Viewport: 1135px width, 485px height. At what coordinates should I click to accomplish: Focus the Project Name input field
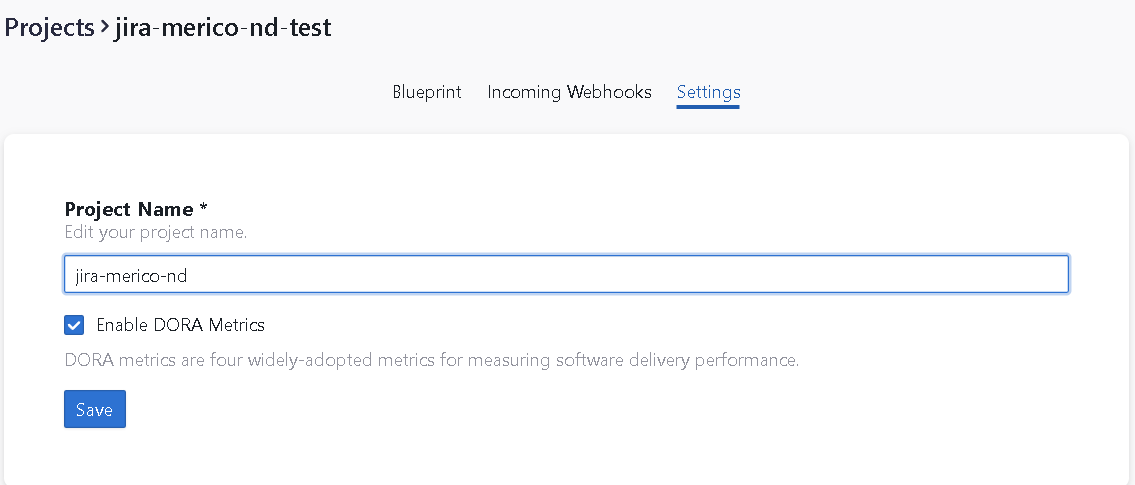pos(566,274)
